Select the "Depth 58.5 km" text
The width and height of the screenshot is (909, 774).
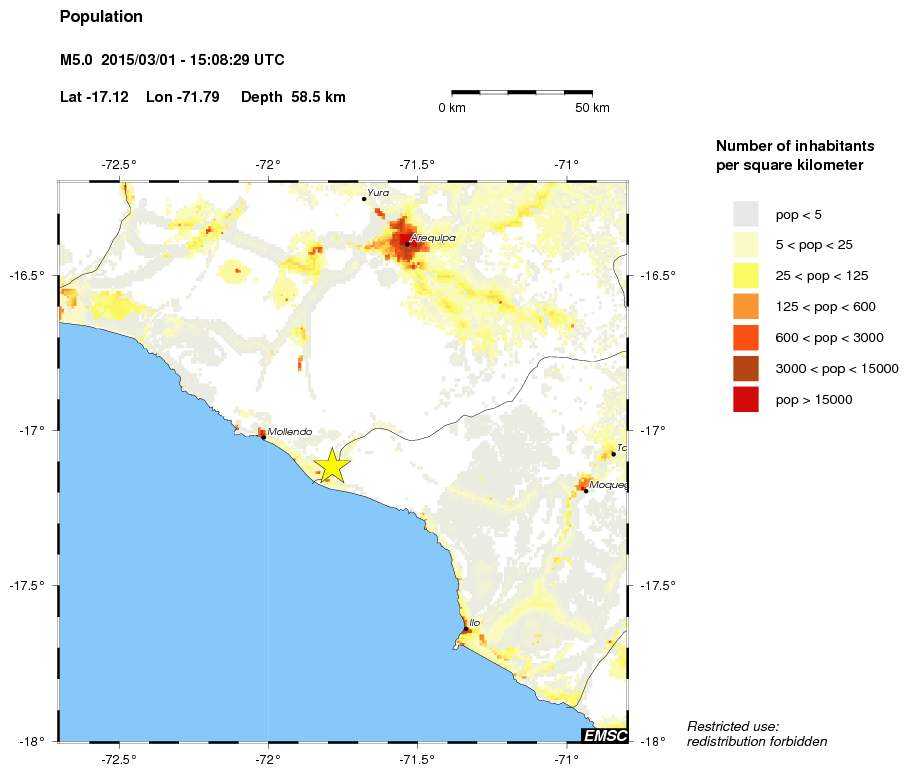(x=293, y=97)
